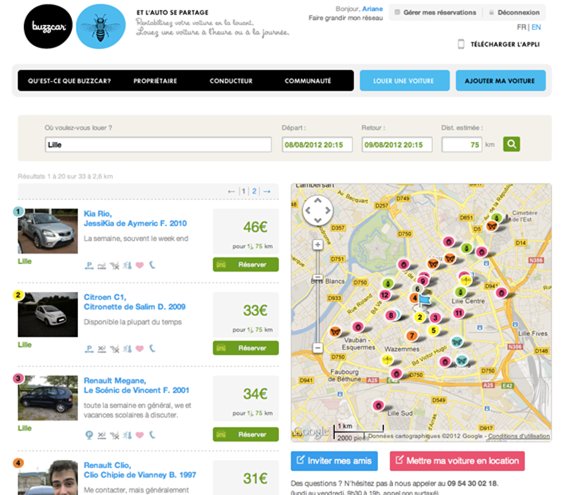Click map marker number 12
The width and height of the screenshot is (566, 495).
point(385,295)
